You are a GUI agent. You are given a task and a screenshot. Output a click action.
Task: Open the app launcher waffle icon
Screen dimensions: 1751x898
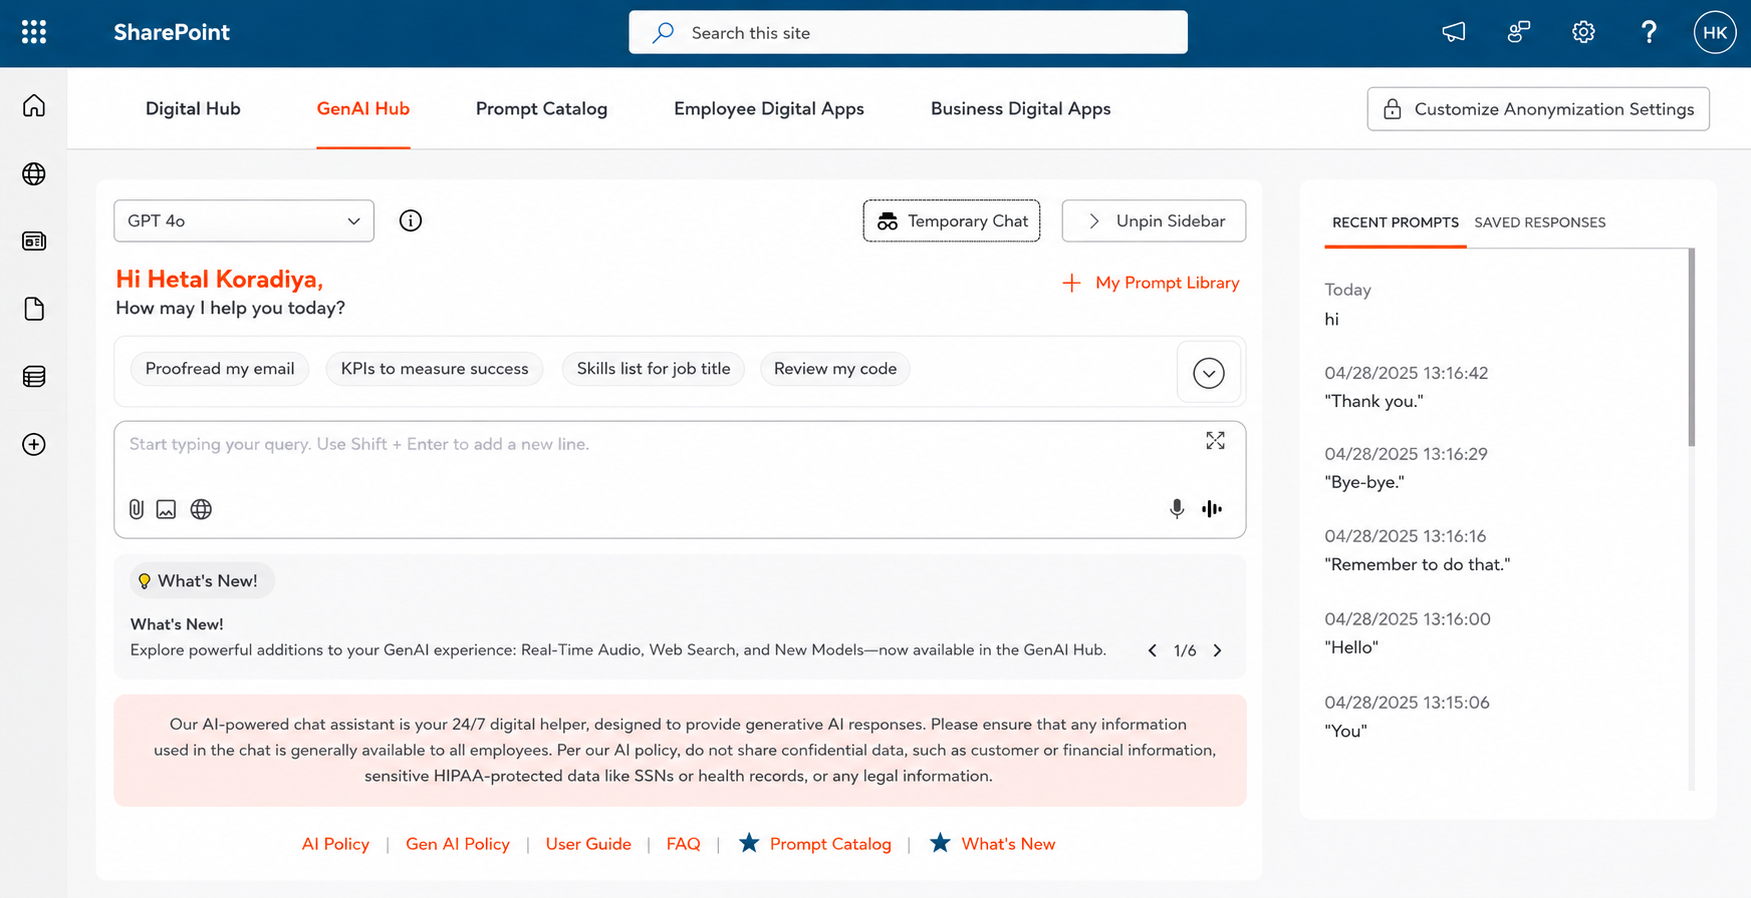pos(34,32)
